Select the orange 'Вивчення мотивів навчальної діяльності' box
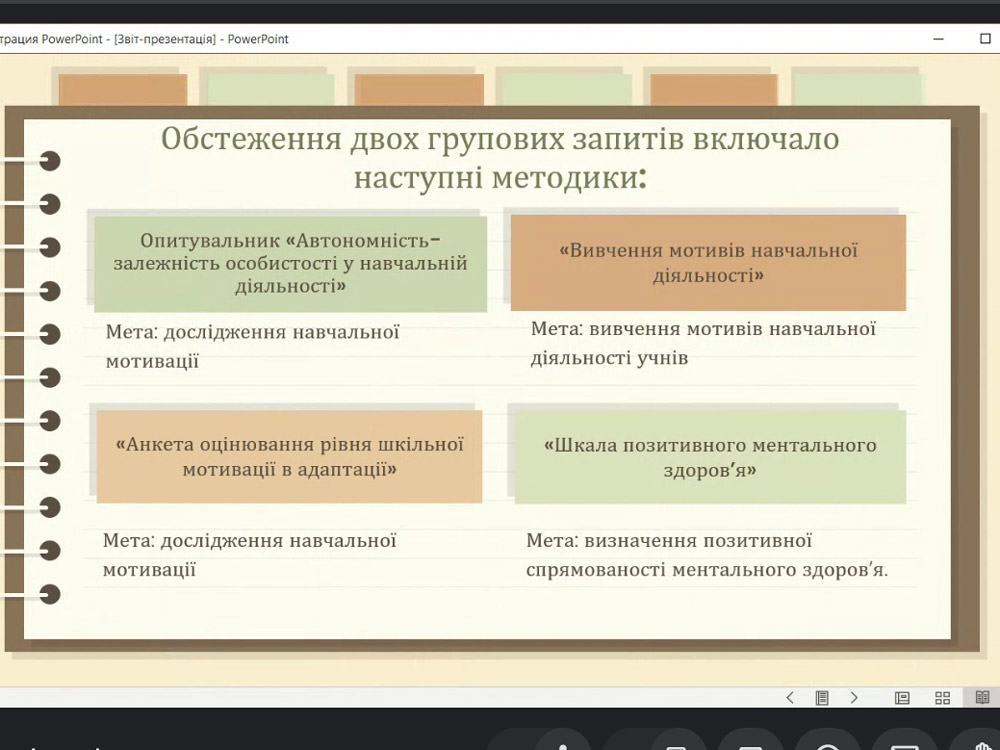Viewport: 1000px width, 750px height. tap(708, 262)
